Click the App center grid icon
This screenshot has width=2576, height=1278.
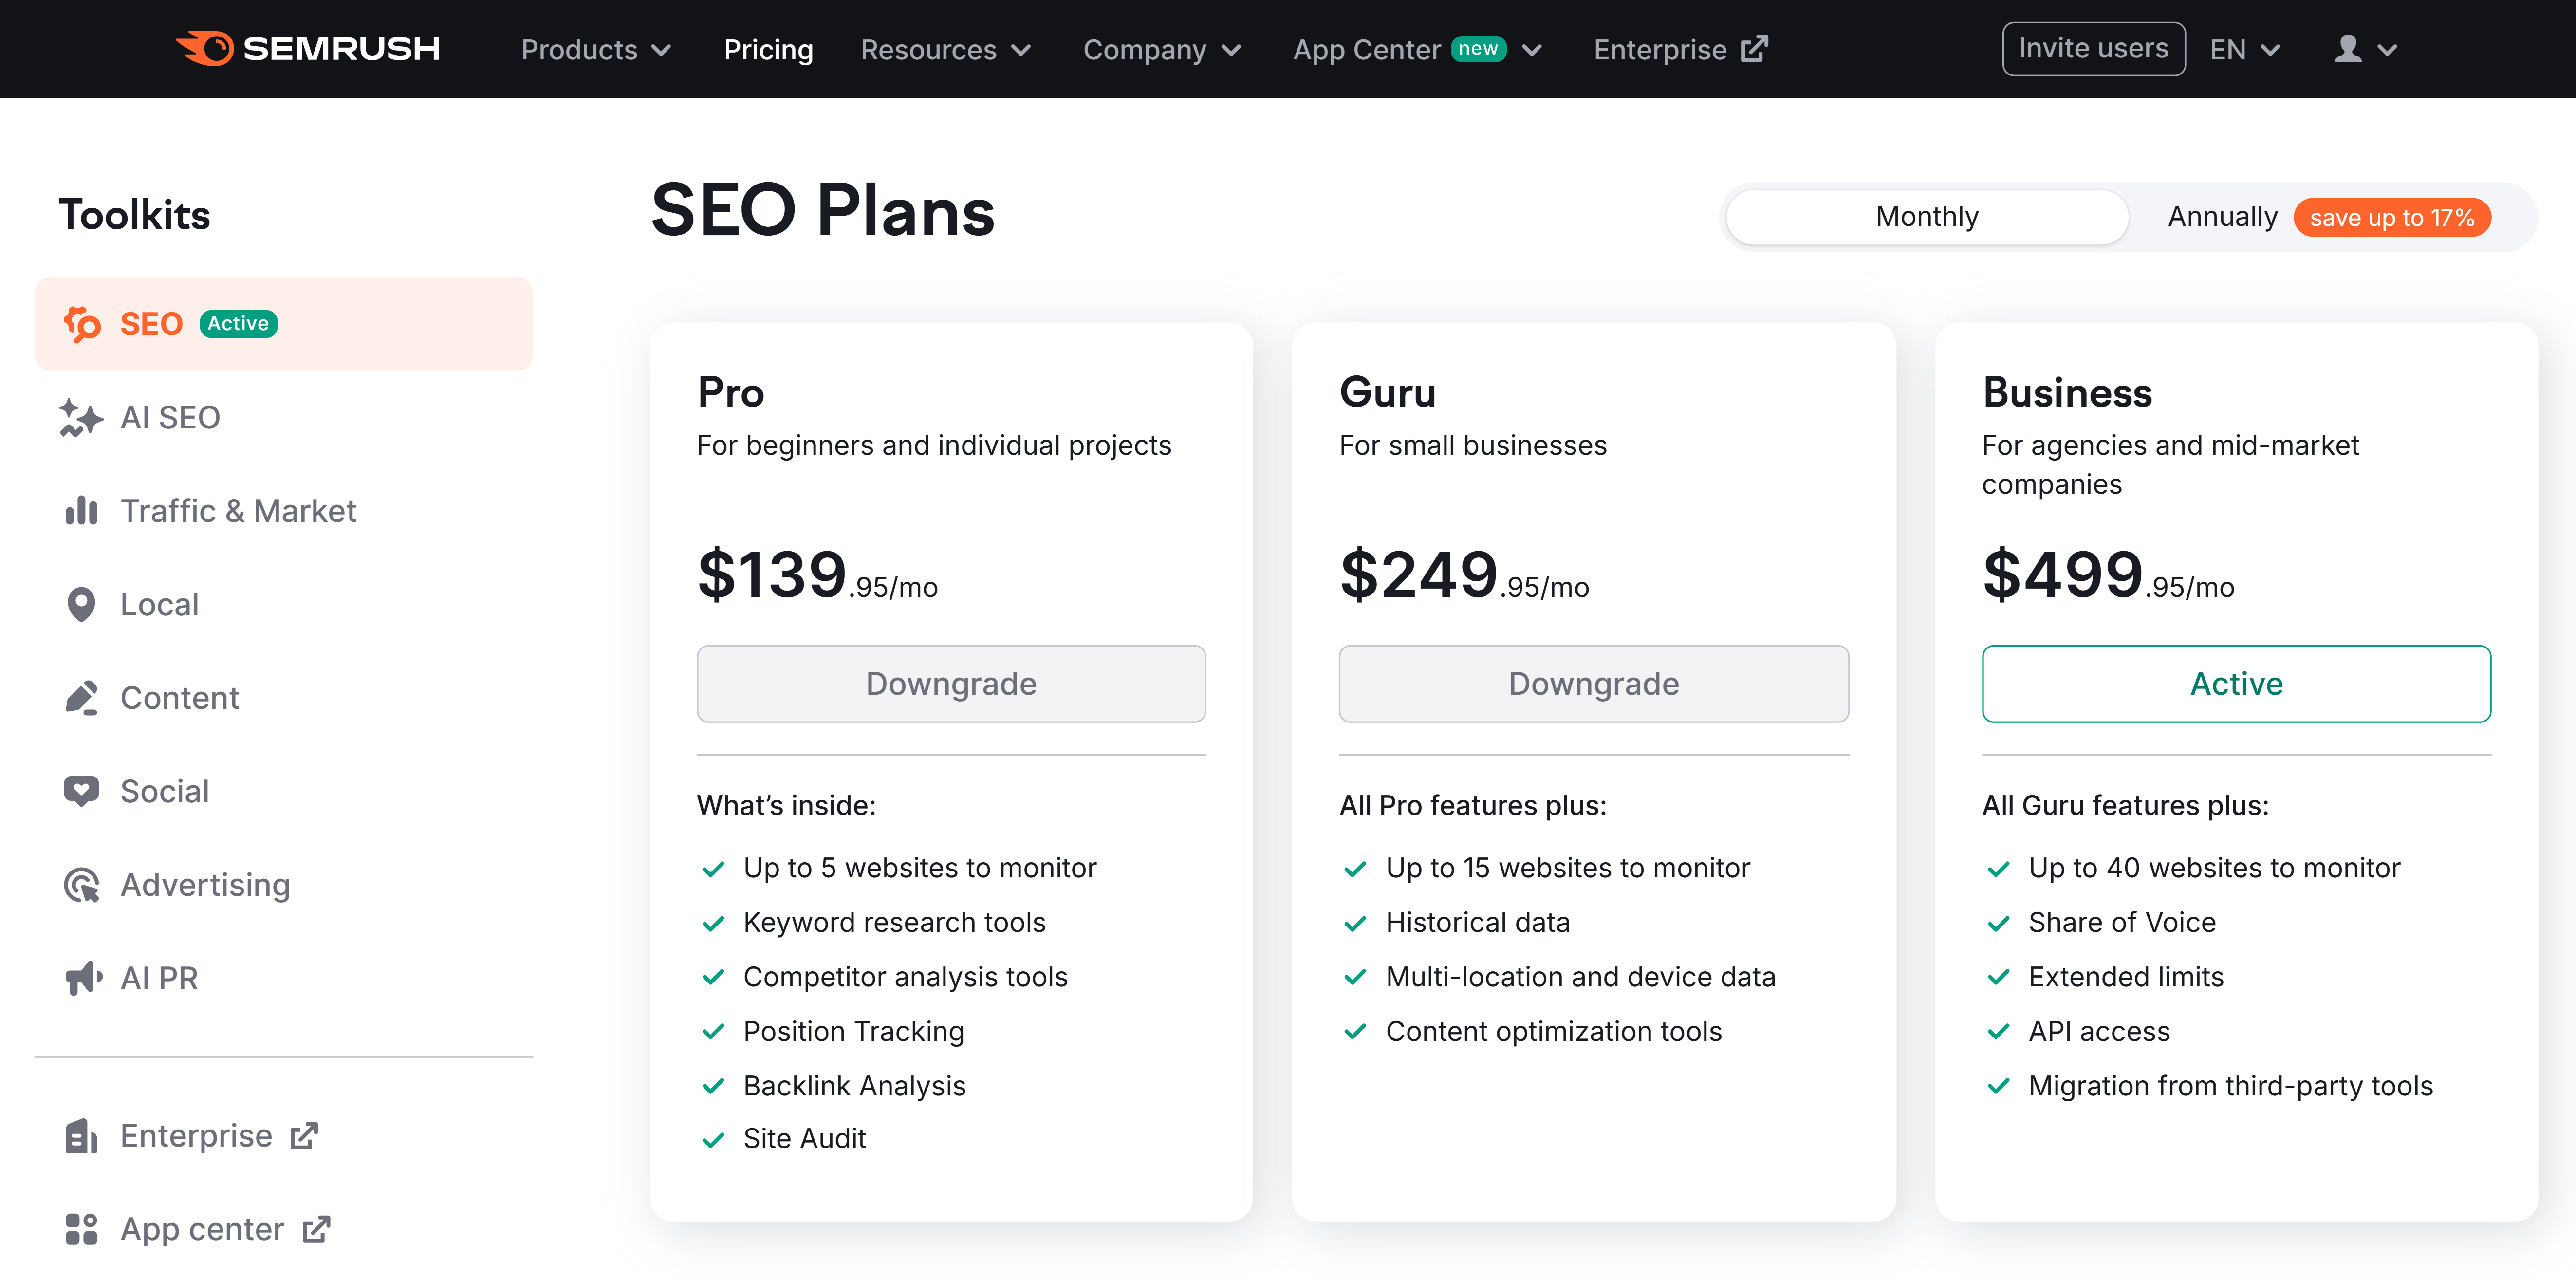pos(80,1229)
